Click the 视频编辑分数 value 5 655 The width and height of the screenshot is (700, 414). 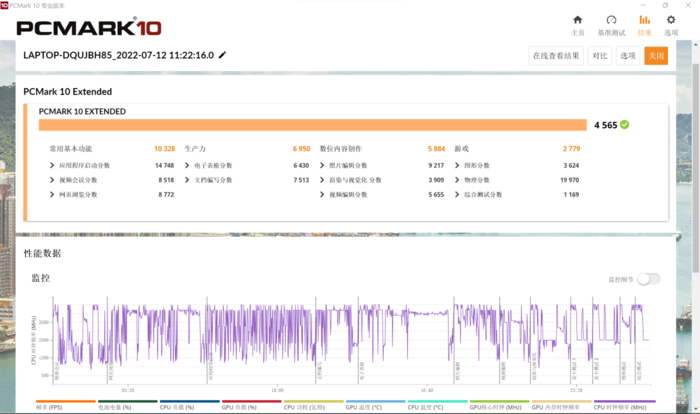coord(436,194)
